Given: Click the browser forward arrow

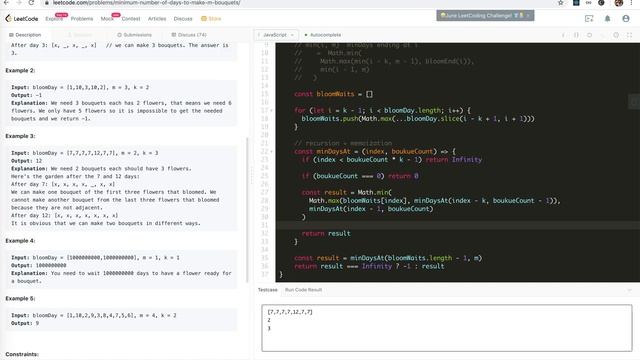Looking at the screenshot, I should (19, 2).
